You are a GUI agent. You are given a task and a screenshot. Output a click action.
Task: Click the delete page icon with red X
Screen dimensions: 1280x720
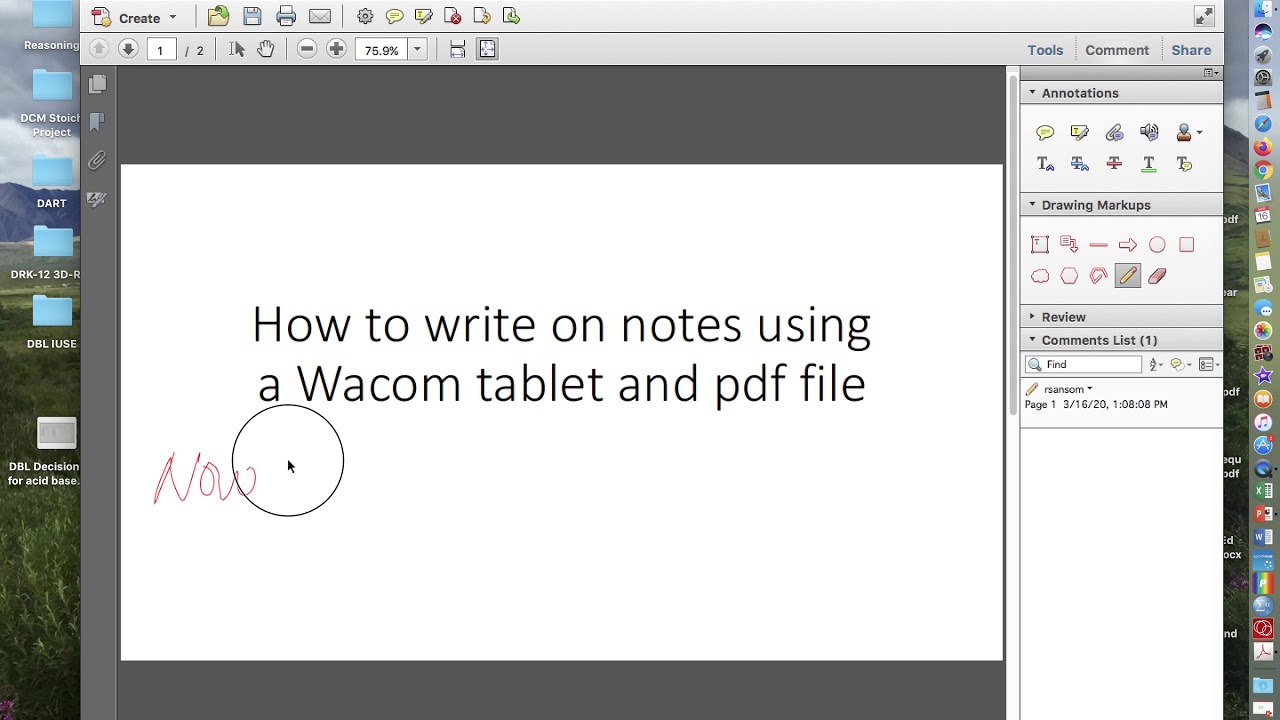coord(452,16)
